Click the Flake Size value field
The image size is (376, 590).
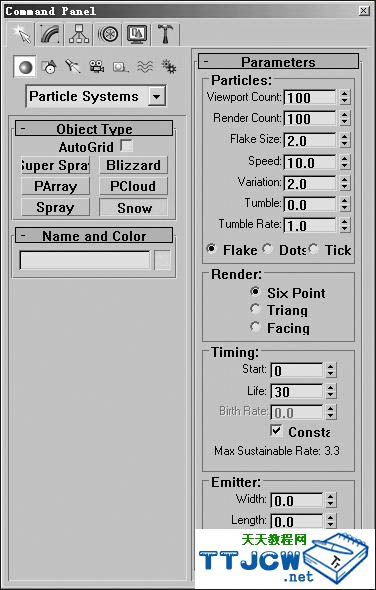[309, 141]
